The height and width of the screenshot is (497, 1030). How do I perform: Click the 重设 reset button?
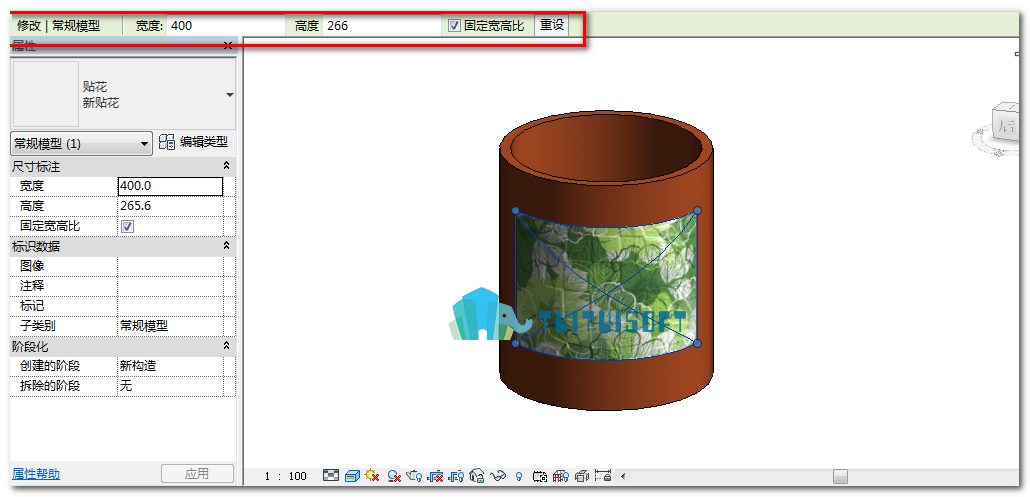click(552, 26)
